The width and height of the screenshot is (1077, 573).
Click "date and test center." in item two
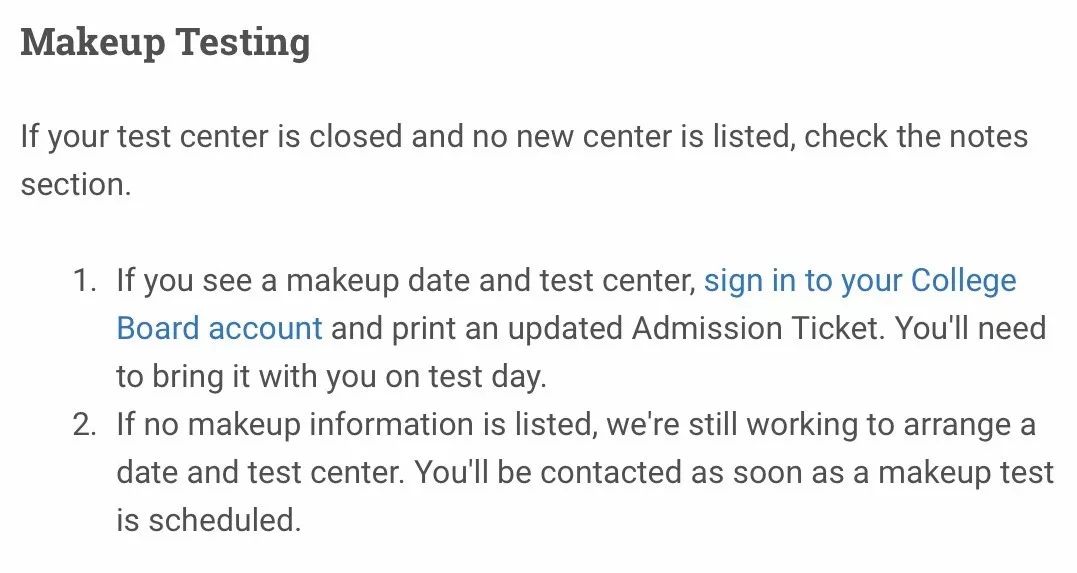(261, 473)
